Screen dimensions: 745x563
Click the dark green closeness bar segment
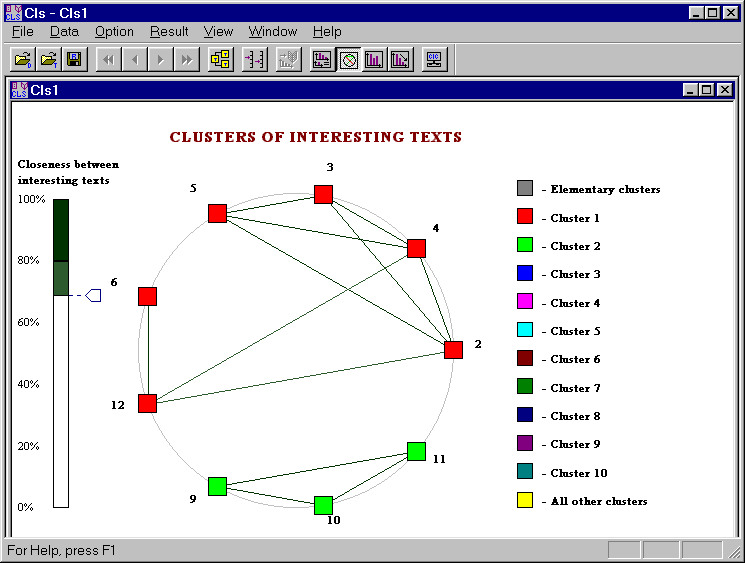[61, 230]
